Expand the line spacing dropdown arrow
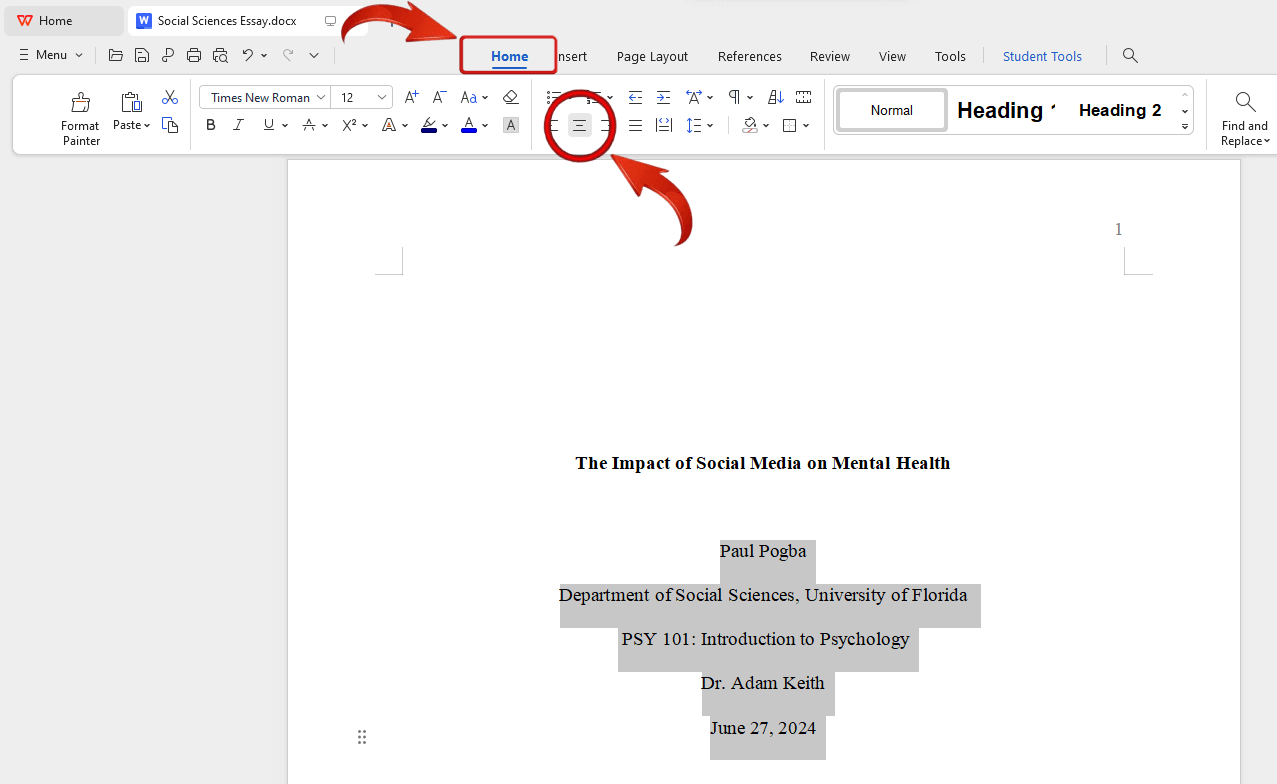Image resolution: width=1277 pixels, height=784 pixels. tap(710, 125)
